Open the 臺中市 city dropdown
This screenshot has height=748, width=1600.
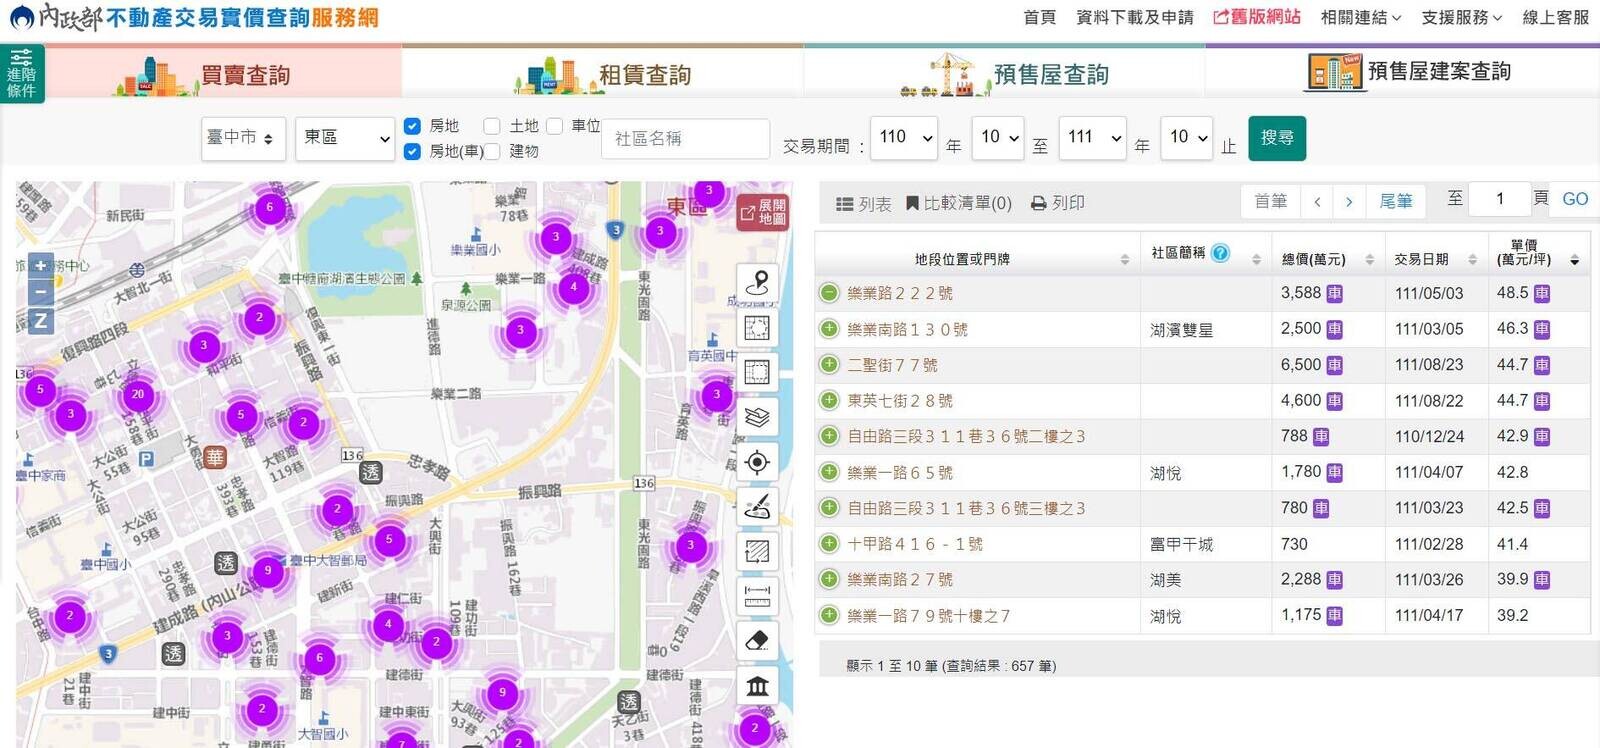tap(243, 138)
